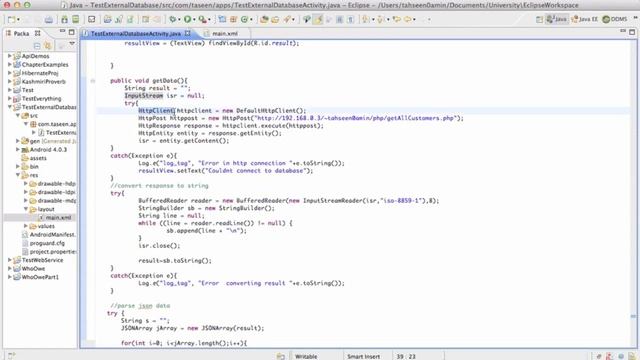Click the New Java Project icon
Image resolution: width=640 pixels, height=360 pixels.
[222, 19]
